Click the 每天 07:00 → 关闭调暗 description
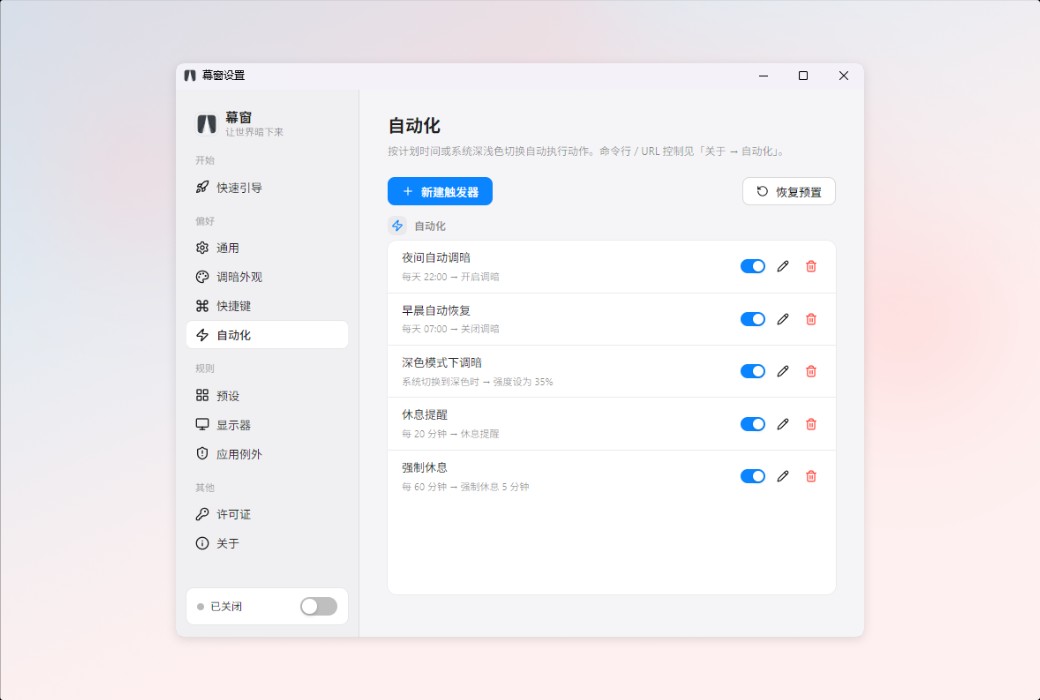The height and width of the screenshot is (700, 1040). click(x=450, y=329)
